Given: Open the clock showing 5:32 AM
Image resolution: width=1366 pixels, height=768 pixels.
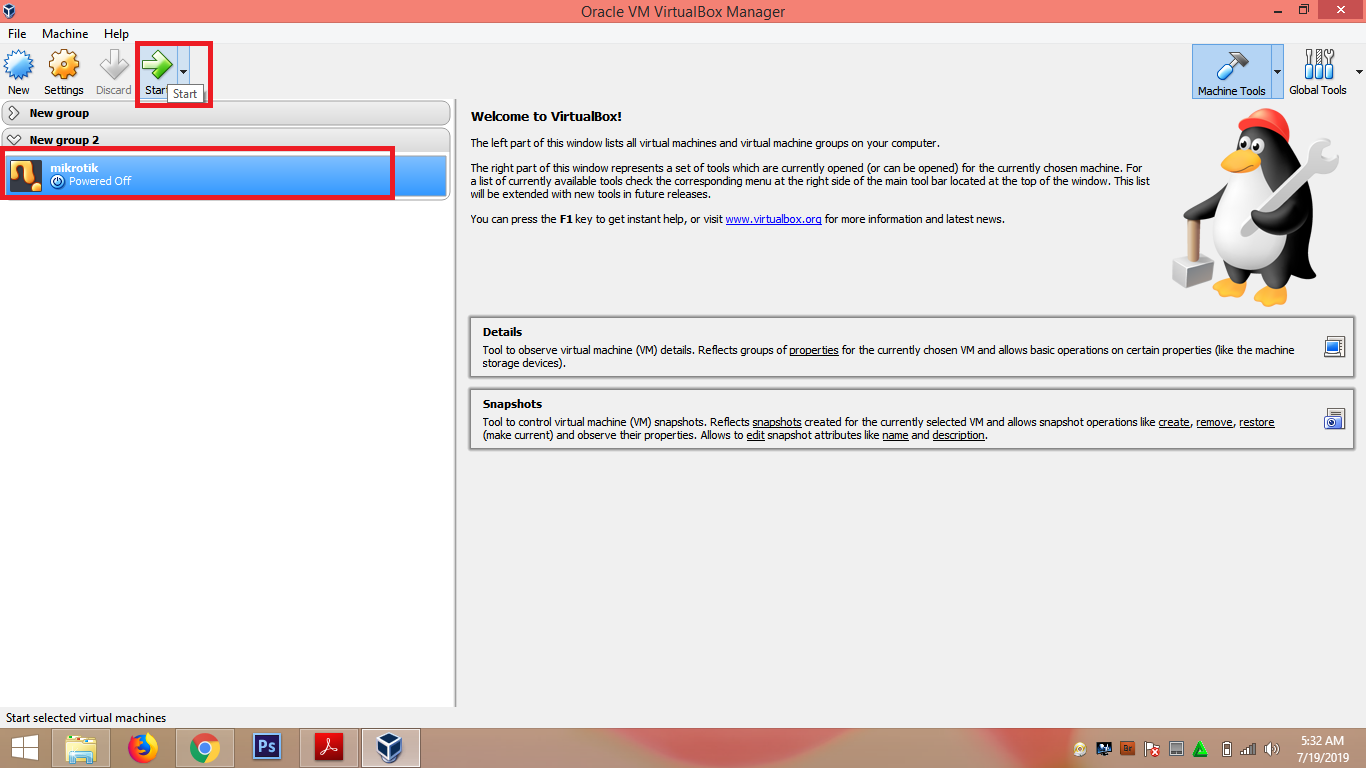Looking at the screenshot, I should point(1322,748).
